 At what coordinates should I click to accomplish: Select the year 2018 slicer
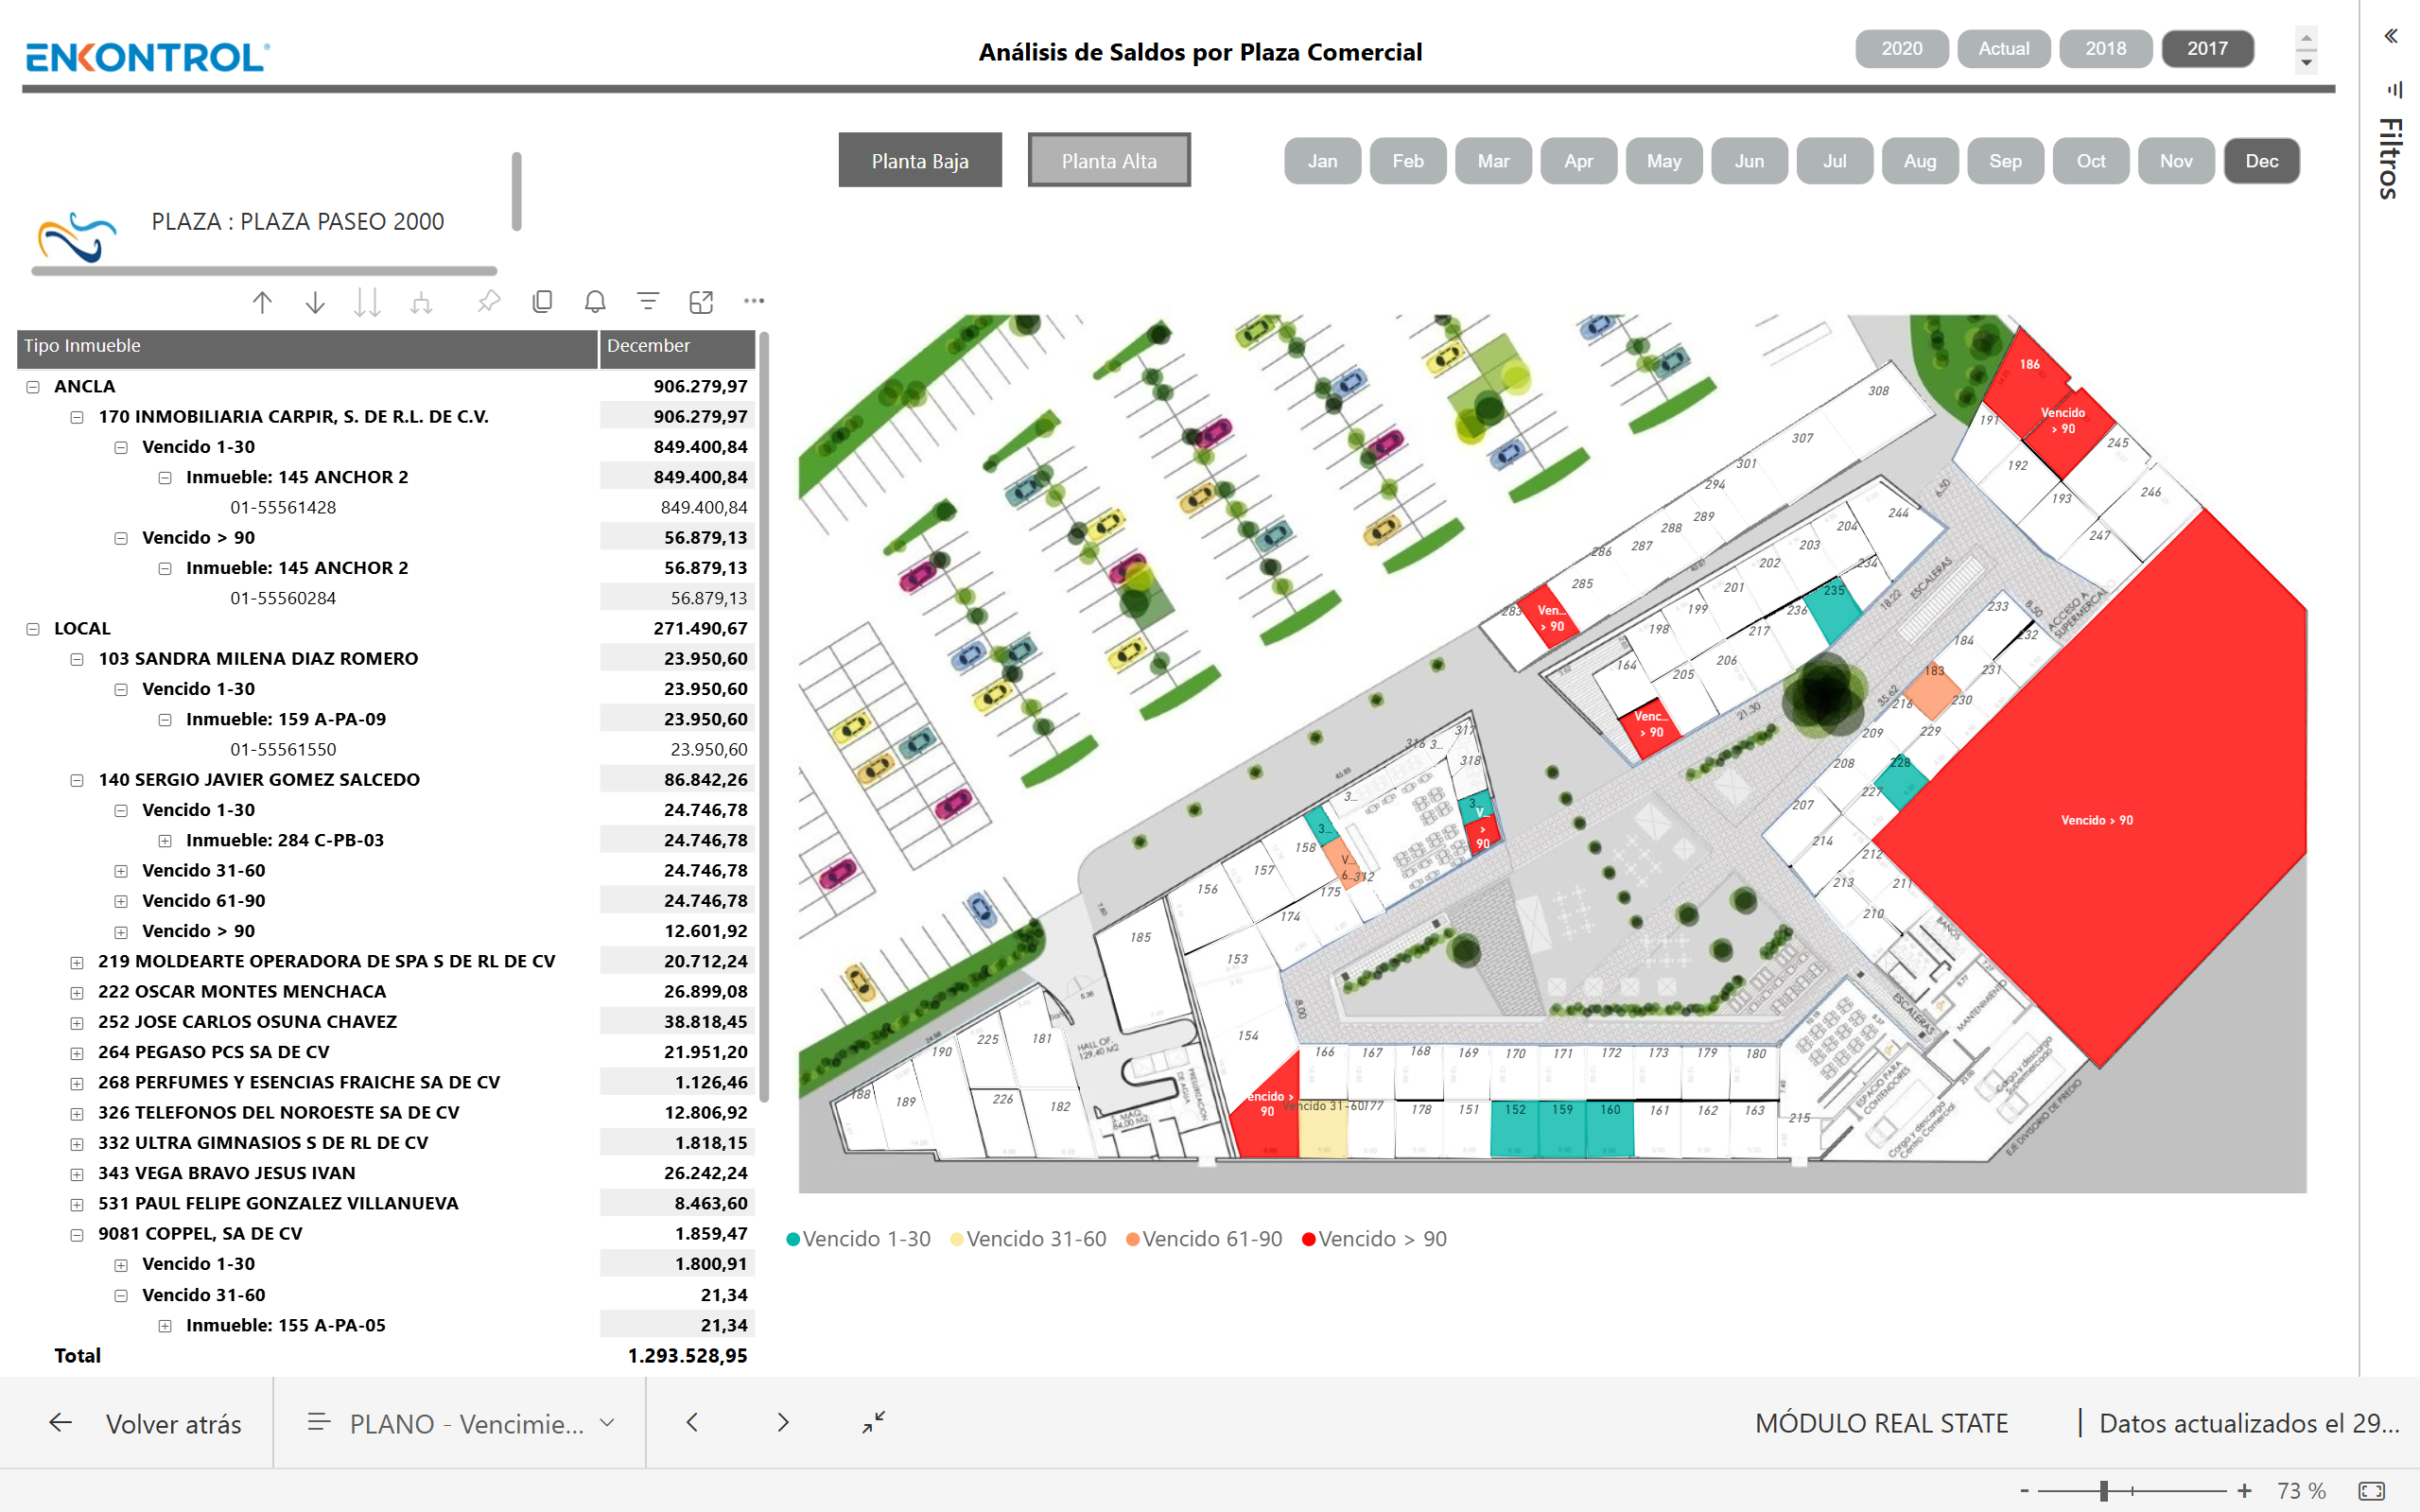click(2105, 49)
